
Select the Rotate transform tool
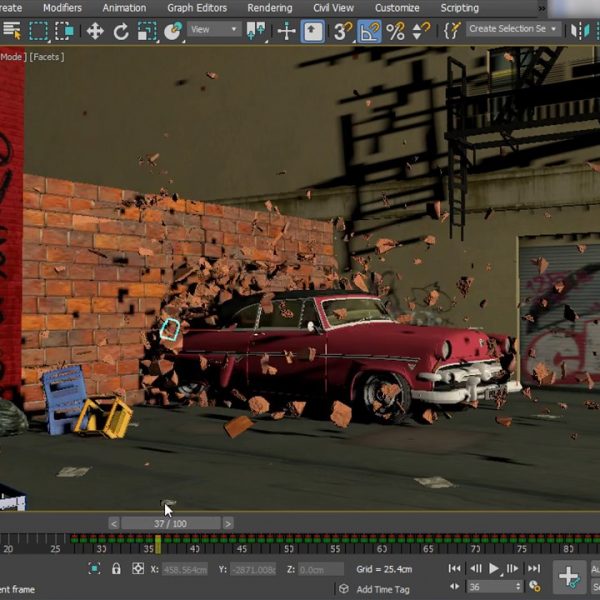[121, 31]
